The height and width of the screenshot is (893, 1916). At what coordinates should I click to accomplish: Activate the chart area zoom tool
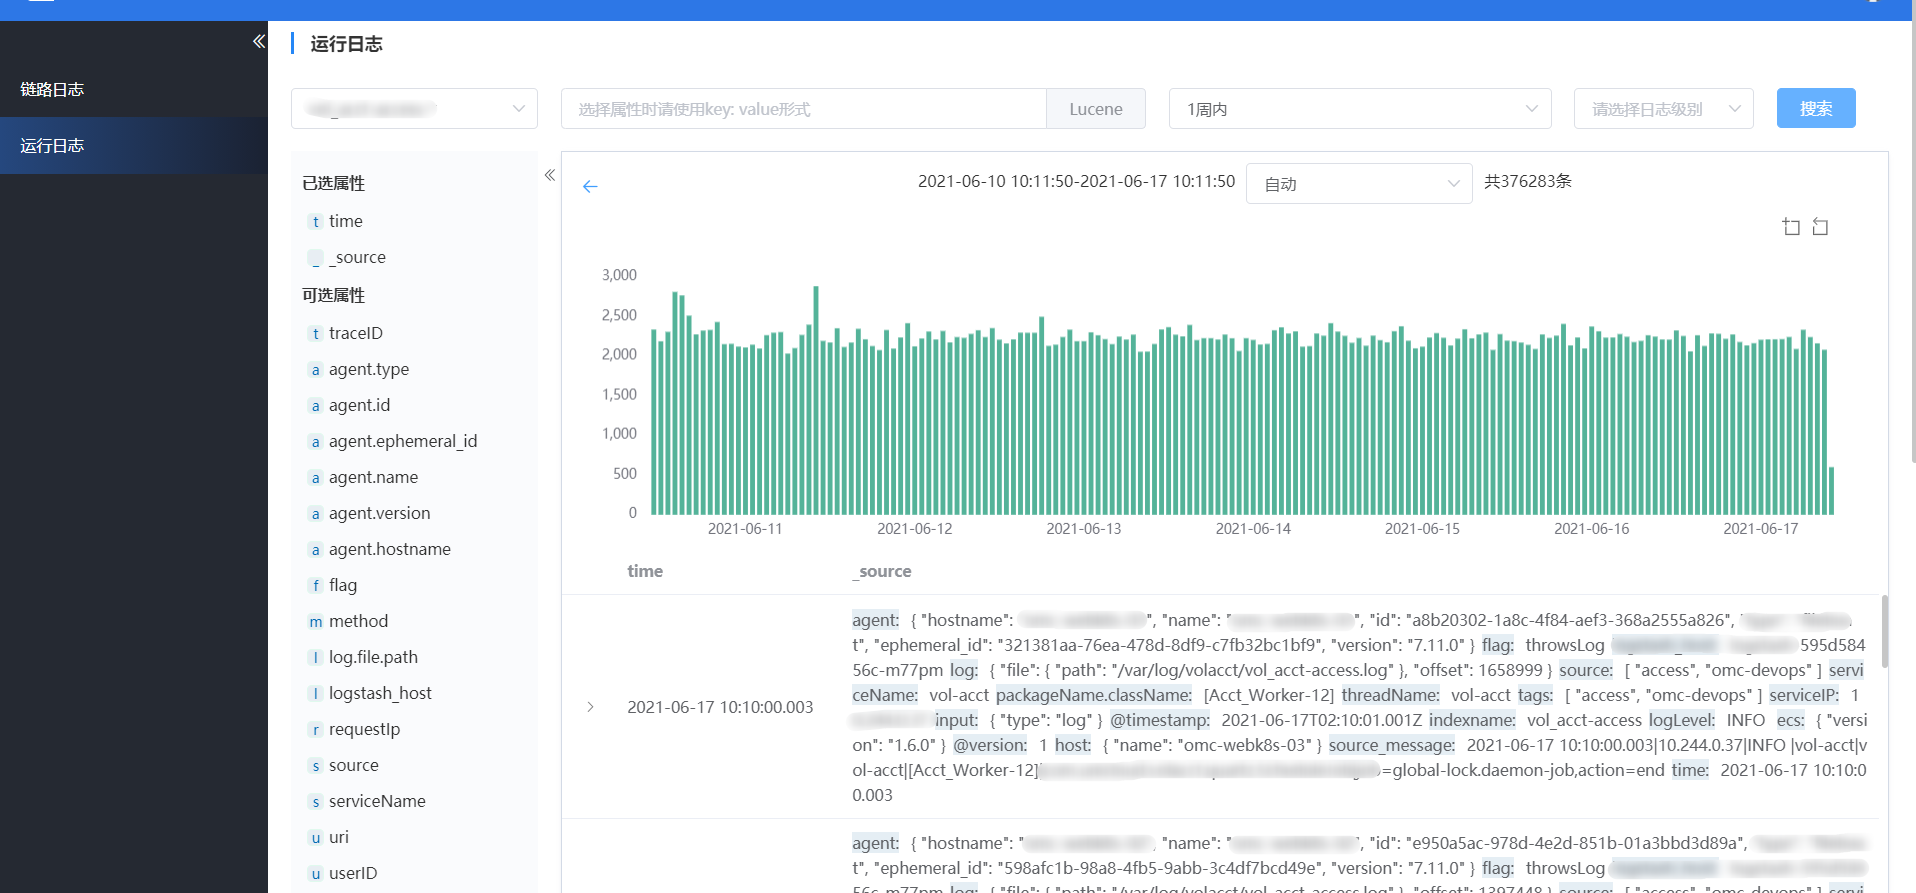pos(1791,227)
